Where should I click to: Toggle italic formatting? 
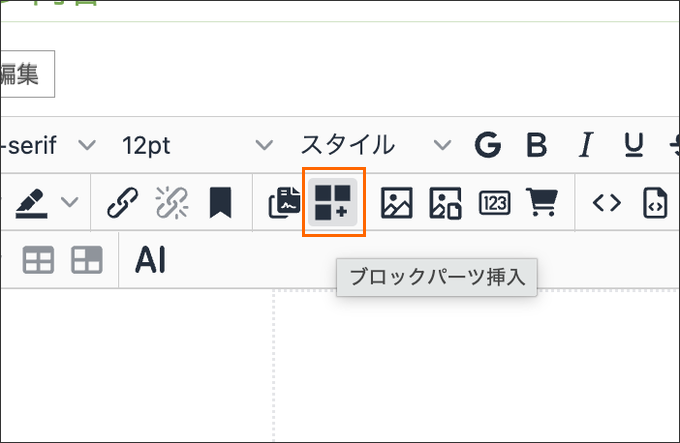tap(587, 145)
